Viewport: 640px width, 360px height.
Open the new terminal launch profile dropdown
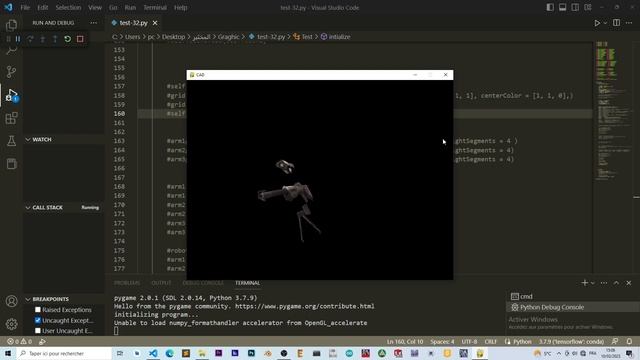click(x=593, y=283)
